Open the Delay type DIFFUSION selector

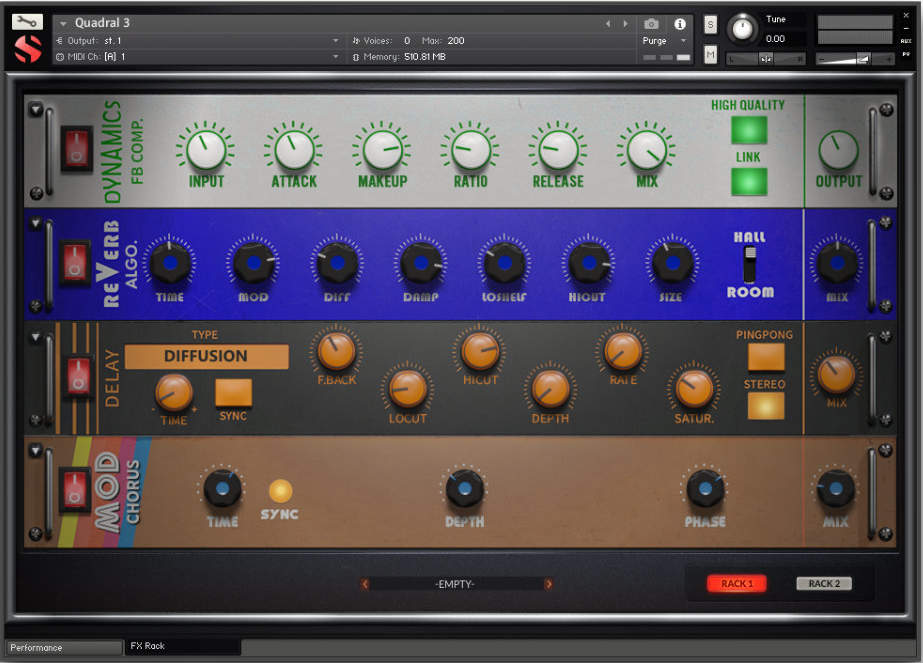pos(206,356)
